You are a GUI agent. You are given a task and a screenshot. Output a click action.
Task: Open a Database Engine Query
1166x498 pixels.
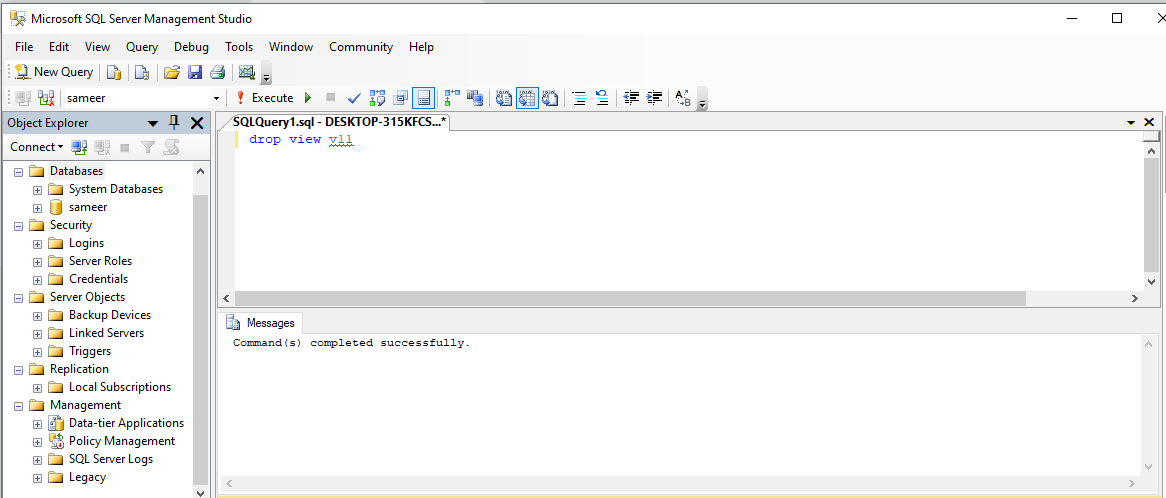click(114, 72)
